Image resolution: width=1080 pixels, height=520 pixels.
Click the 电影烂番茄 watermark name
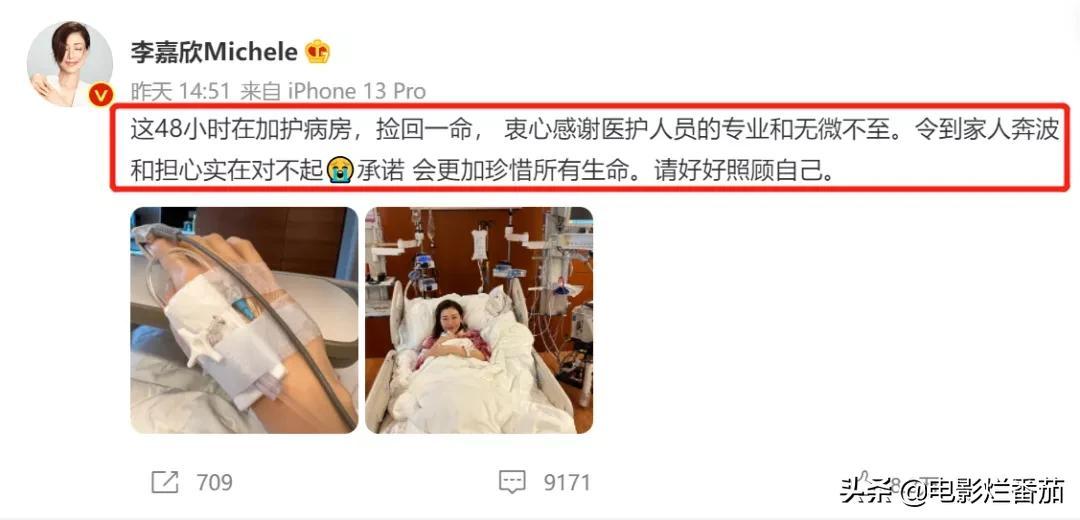(995, 490)
